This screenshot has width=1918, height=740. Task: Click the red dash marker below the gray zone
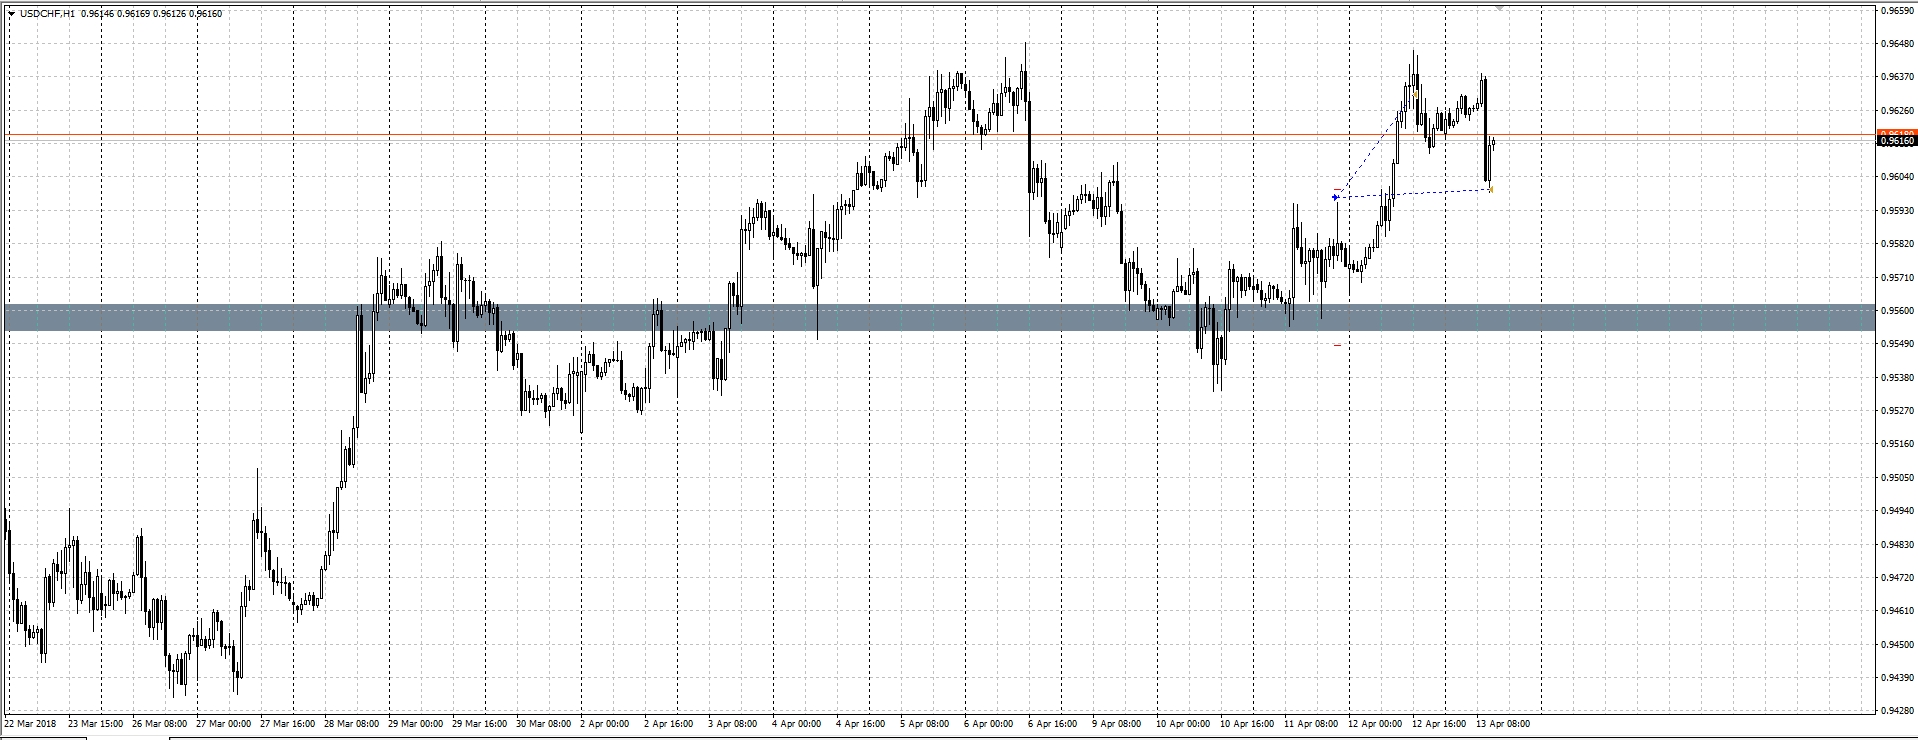pos(1337,345)
